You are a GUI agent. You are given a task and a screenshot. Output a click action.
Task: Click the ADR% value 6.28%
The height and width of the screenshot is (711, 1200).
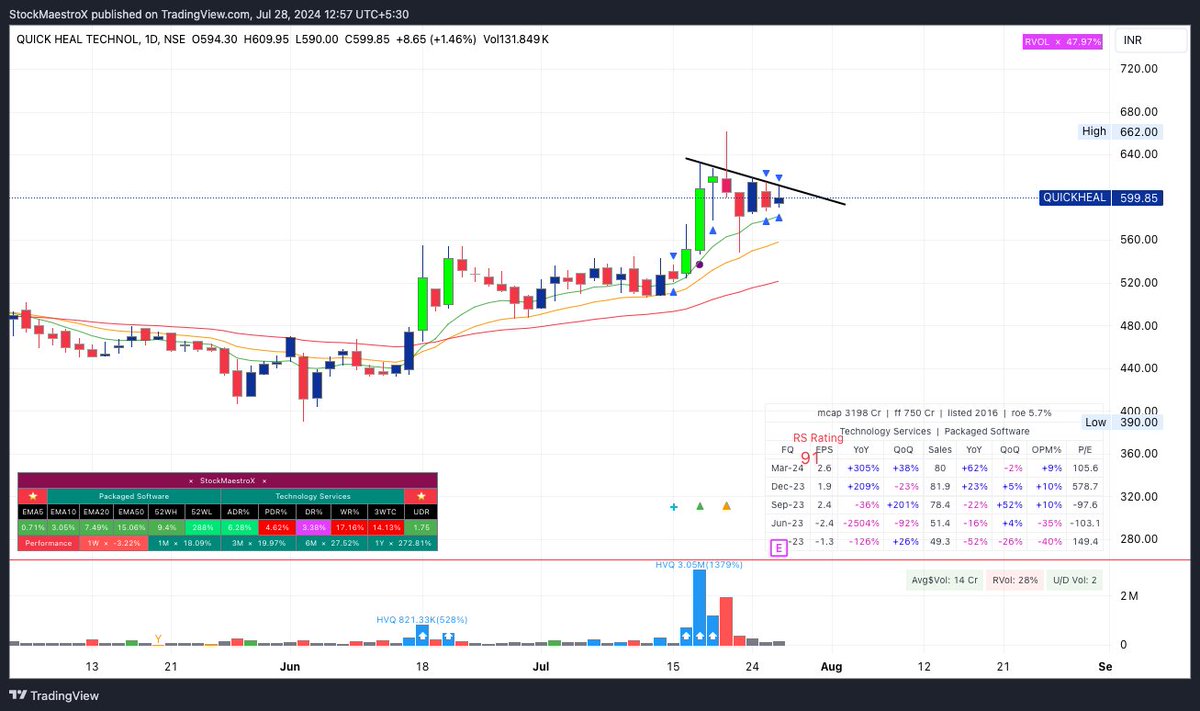[x=239, y=528]
